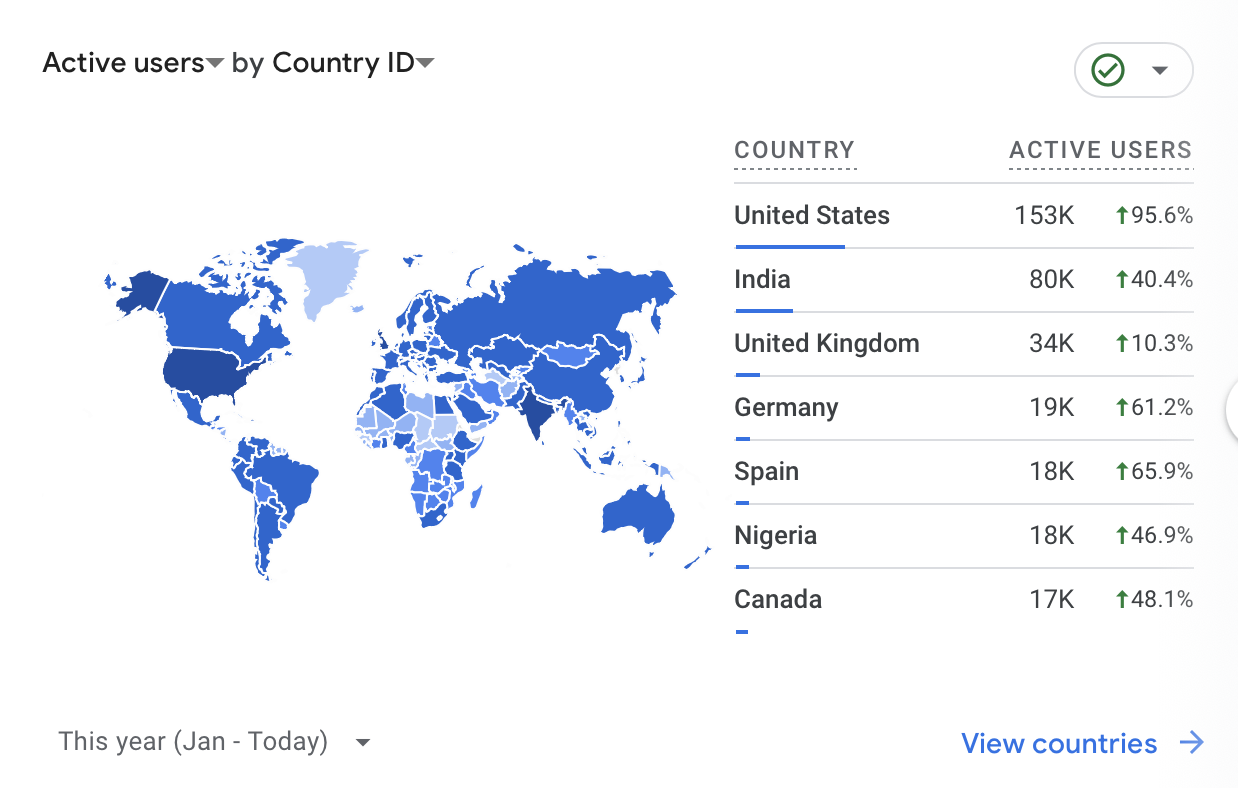Viewport: 1238px width, 788px height.
Task: Open the View countries report
Action: pyautogui.click(x=1057, y=743)
